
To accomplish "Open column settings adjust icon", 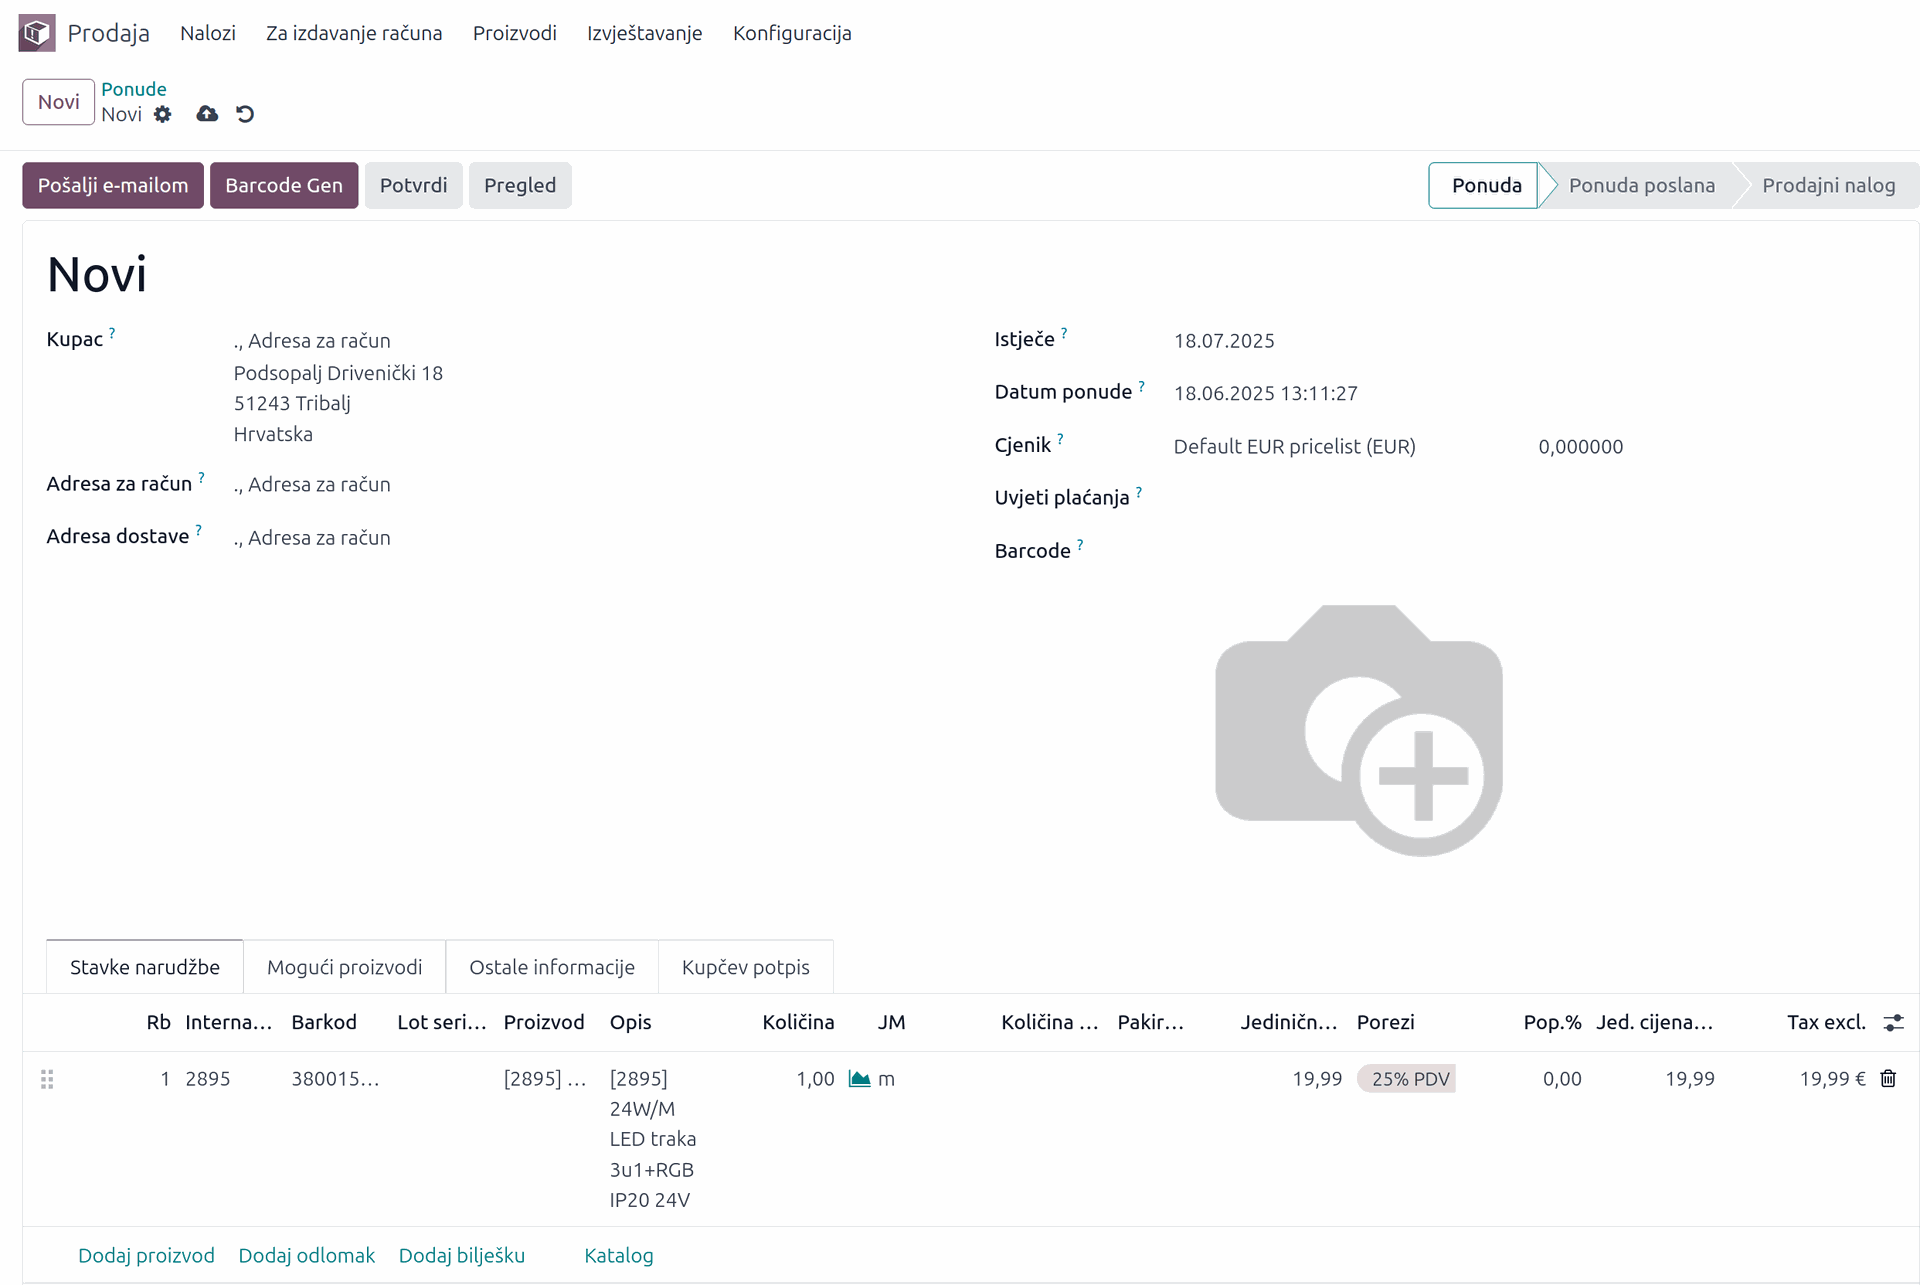I will [1893, 1022].
